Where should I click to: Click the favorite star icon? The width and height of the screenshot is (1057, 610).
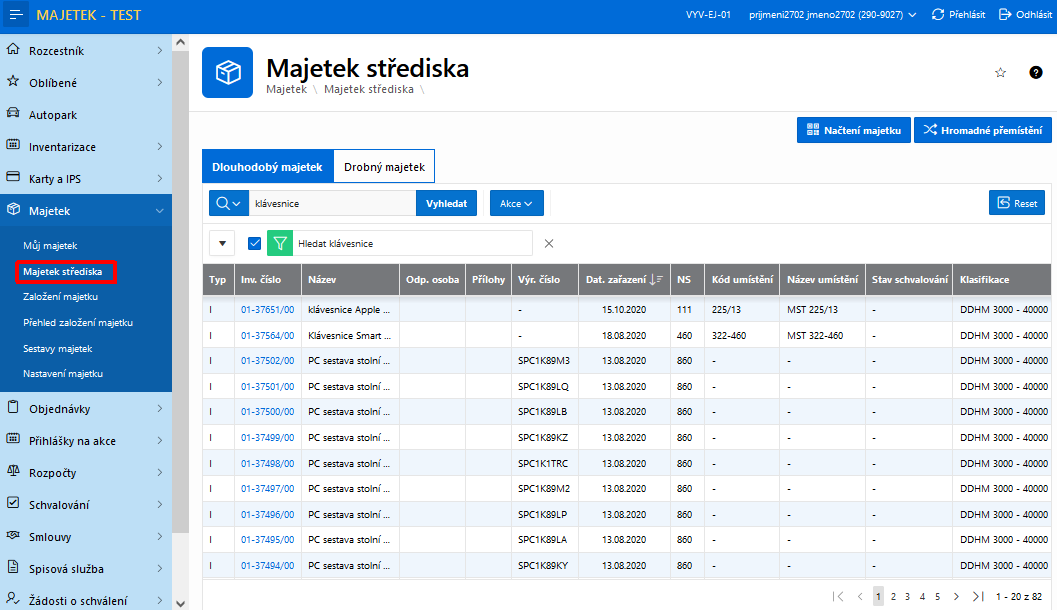tap(1000, 73)
